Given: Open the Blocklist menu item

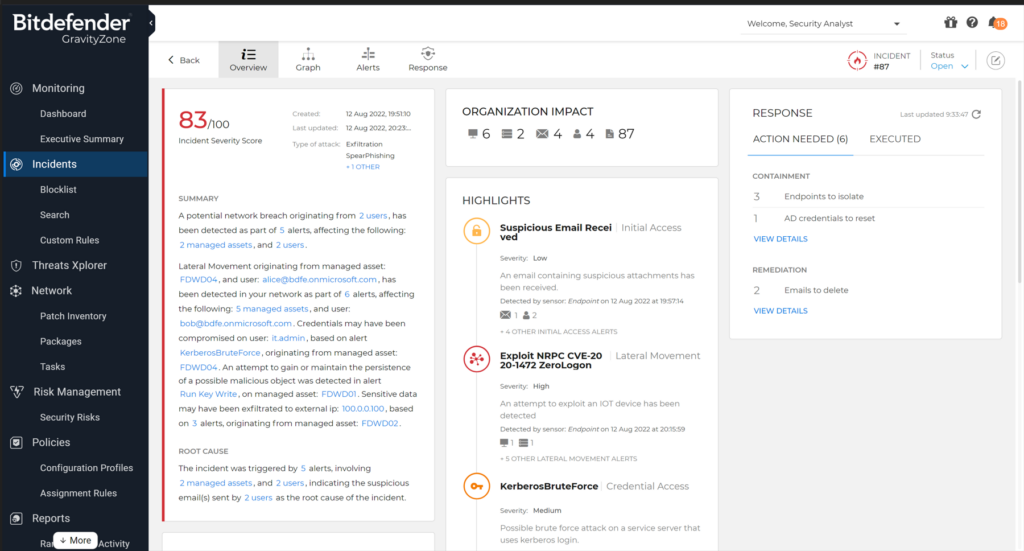Looking at the screenshot, I should (x=58, y=189).
